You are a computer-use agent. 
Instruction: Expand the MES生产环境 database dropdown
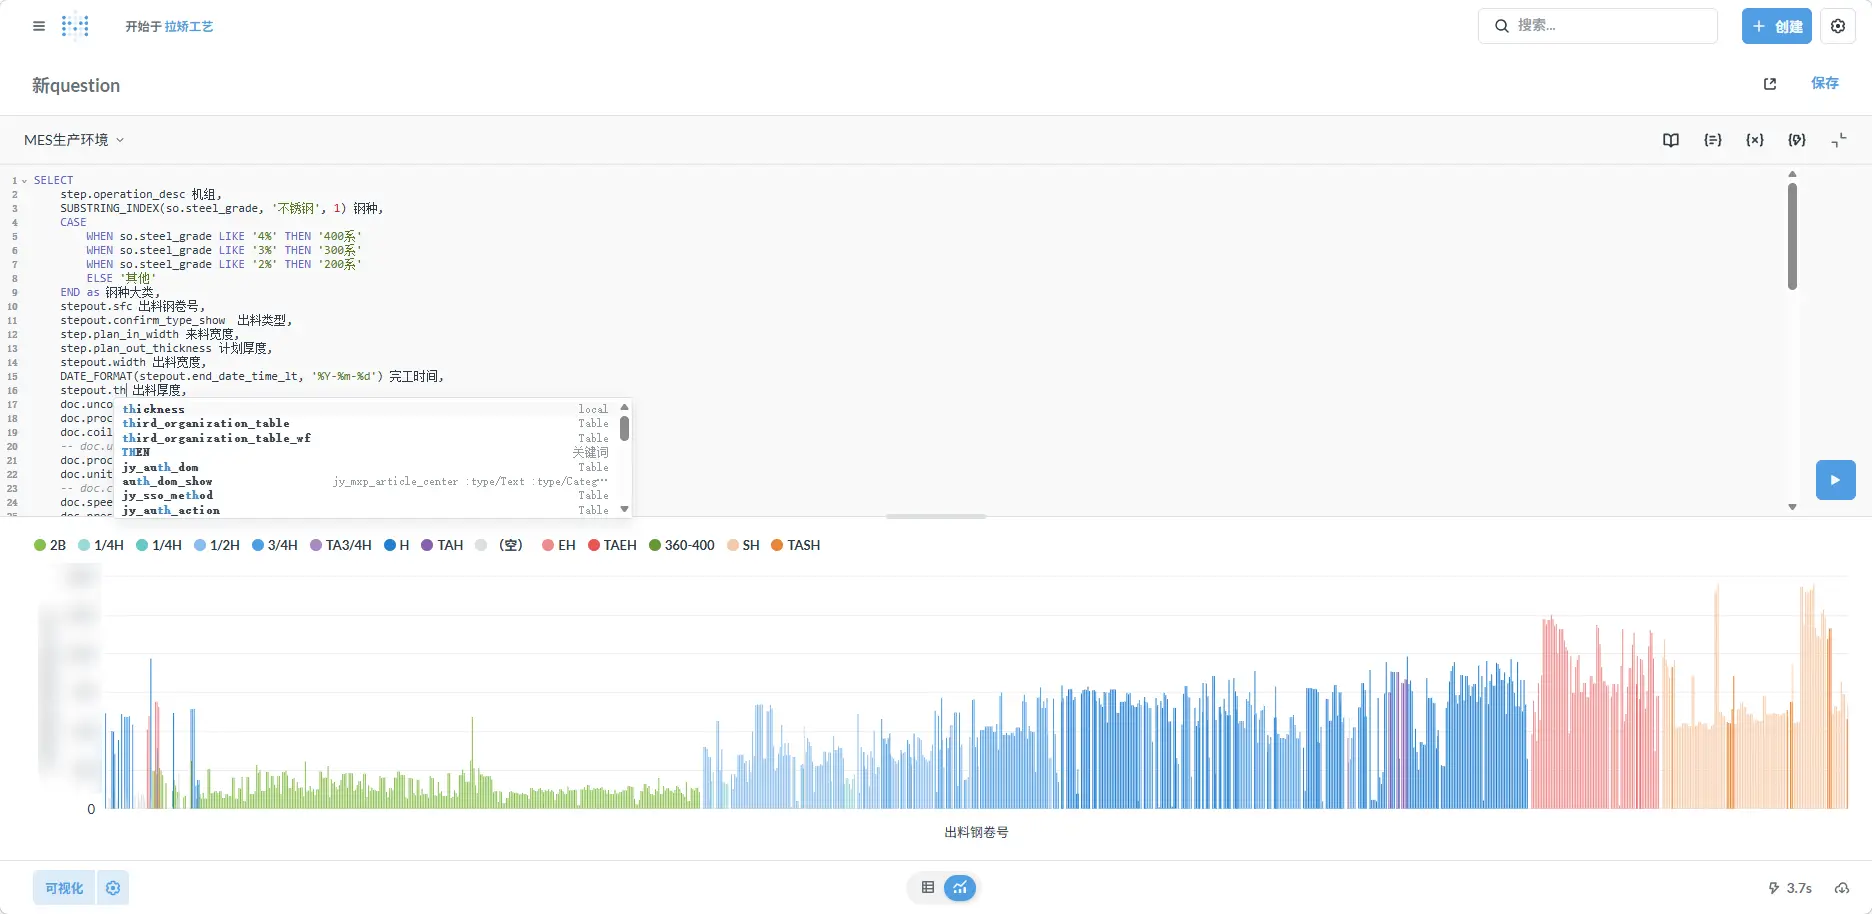click(74, 140)
